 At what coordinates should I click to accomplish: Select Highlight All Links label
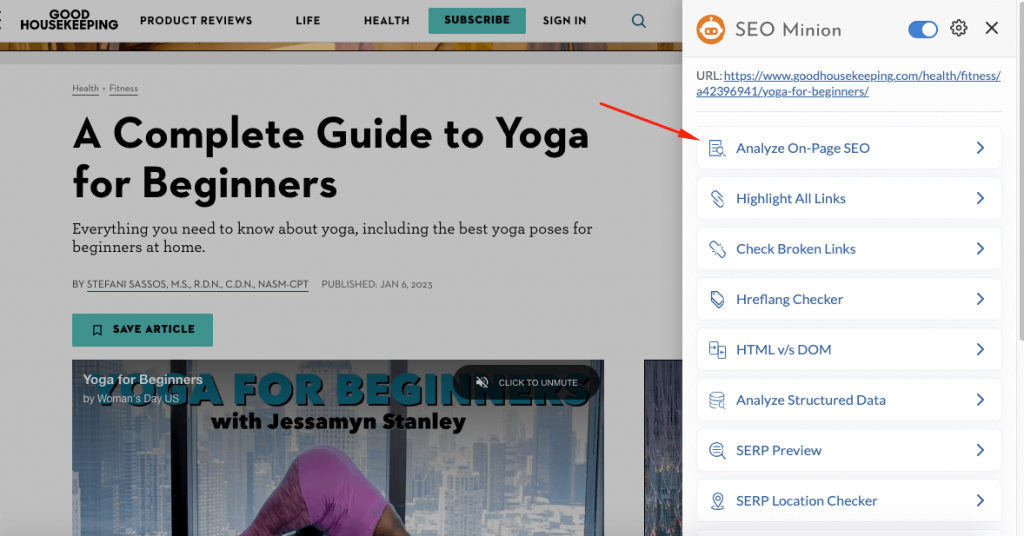coord(791,198)
